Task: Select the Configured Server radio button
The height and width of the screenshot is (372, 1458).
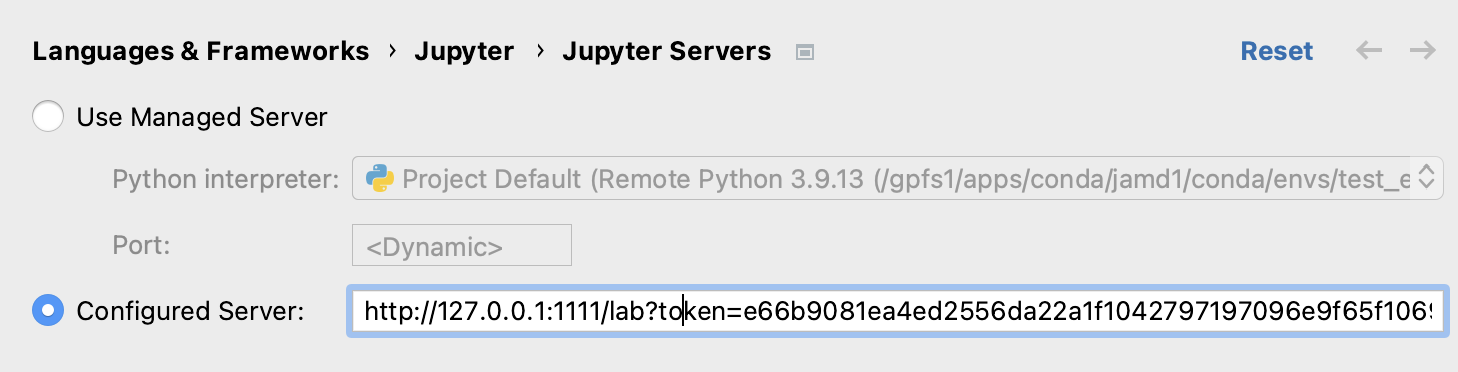Action: [x=48, y=311]
